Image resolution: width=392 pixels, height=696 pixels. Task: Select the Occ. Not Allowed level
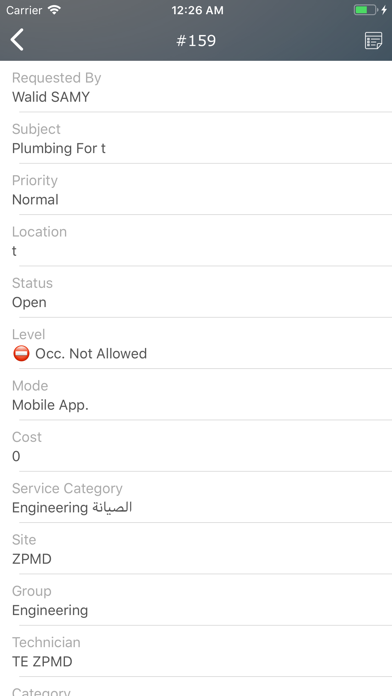tap(91, 354)
